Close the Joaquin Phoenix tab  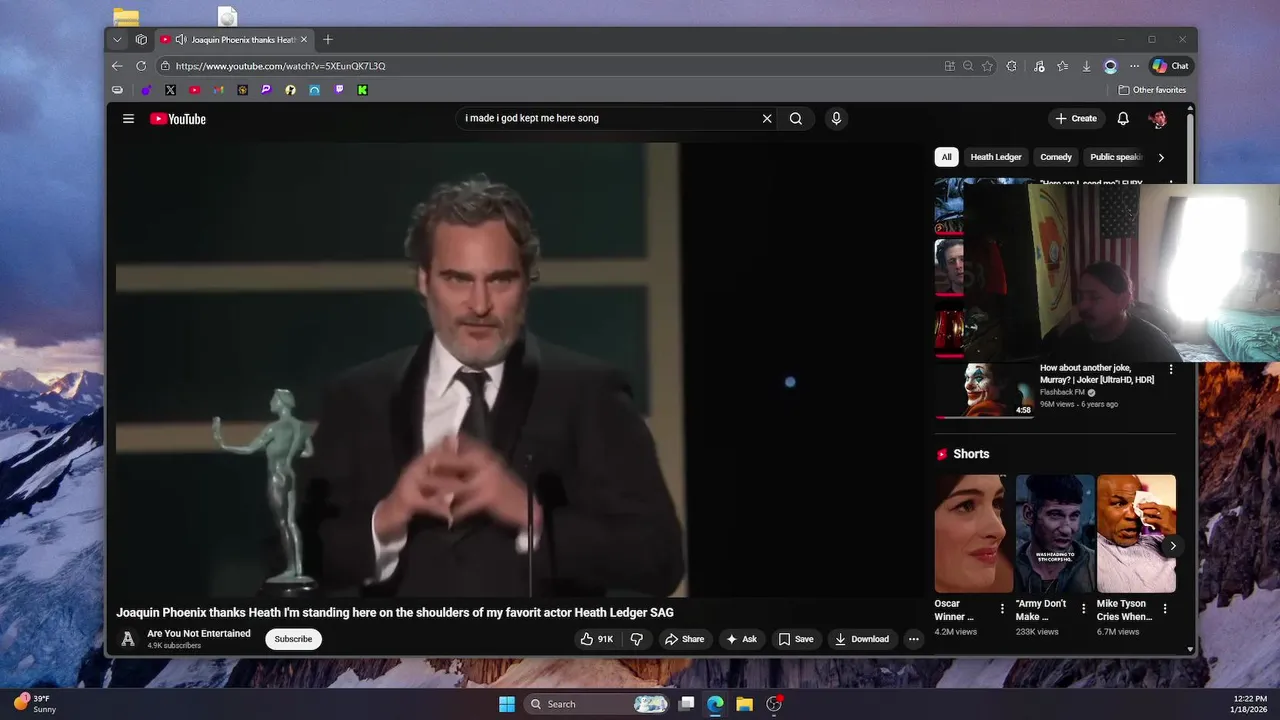(304, 40)
